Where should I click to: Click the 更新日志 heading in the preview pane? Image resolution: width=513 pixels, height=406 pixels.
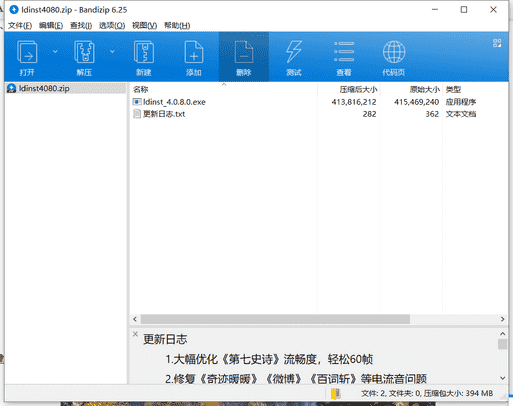coord(165,339)
